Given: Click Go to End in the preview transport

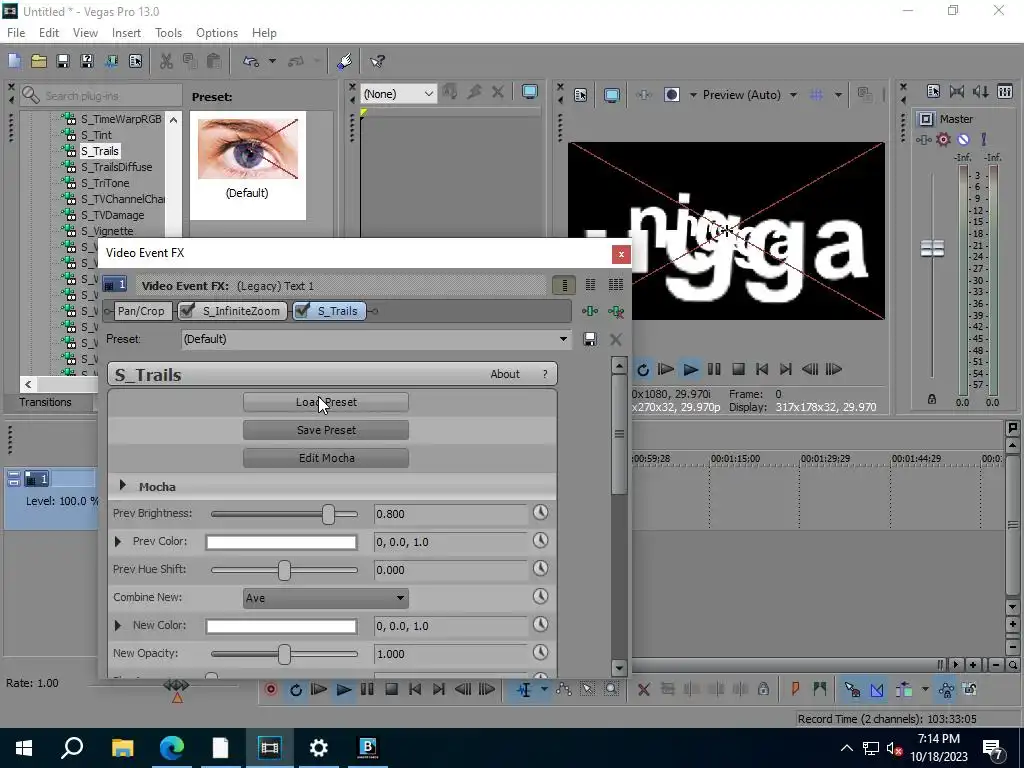Looking at the screenshot, I should pyautogui.click(x=786, y=370).
